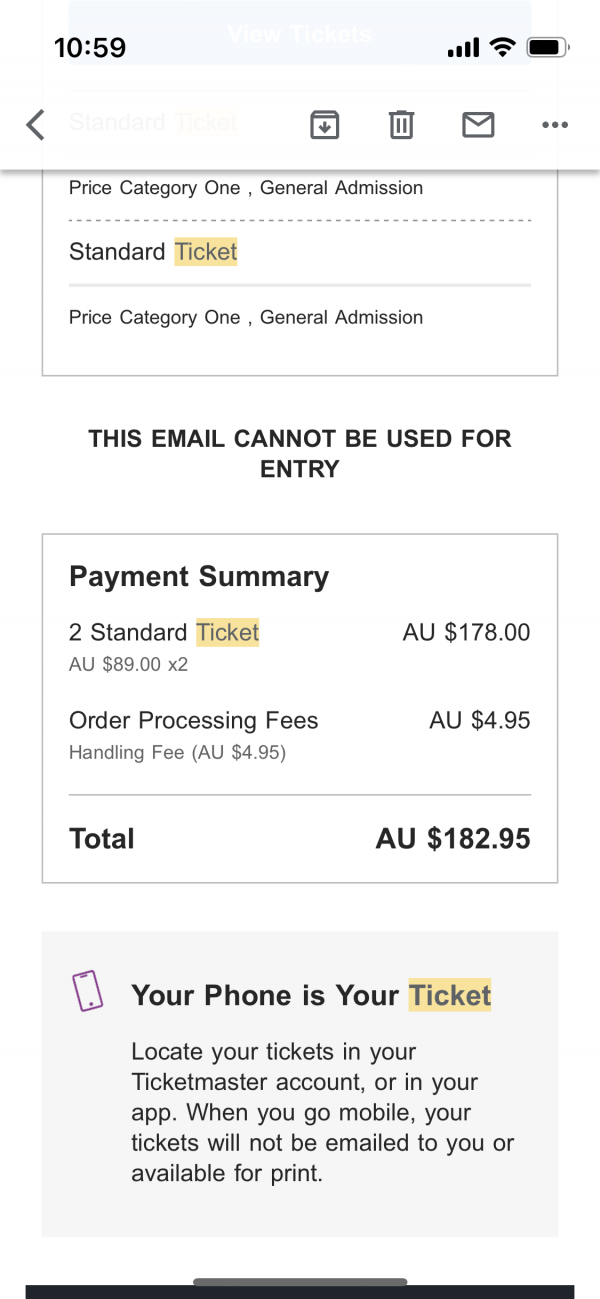Tap the 10:59 clock in status bar
This screenshot has height=1299, width=600.
(x=90, y=47)
